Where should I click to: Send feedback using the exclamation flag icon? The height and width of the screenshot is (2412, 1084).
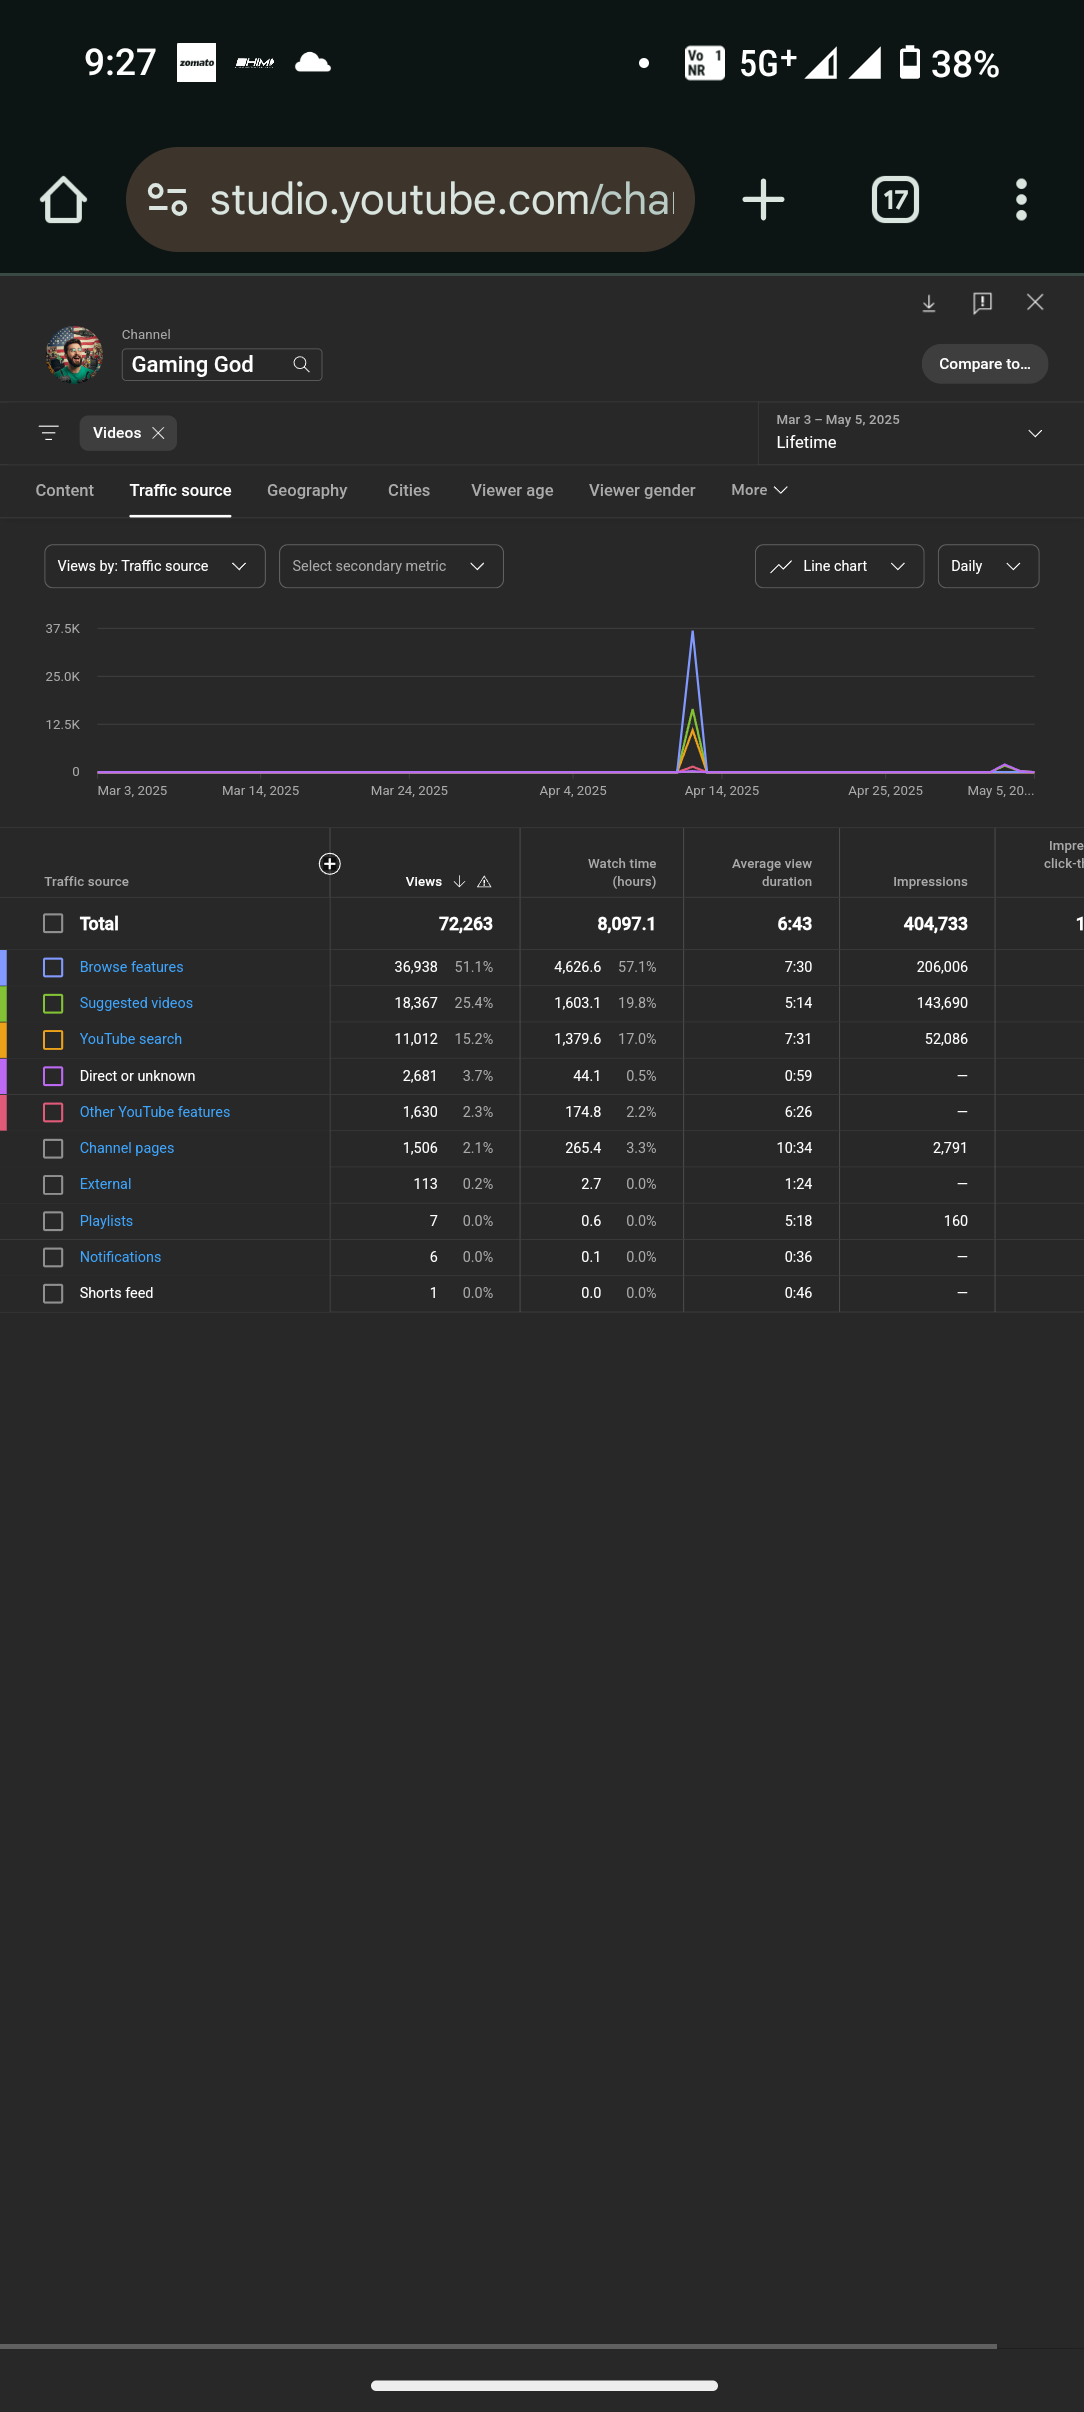click(982, 303)
